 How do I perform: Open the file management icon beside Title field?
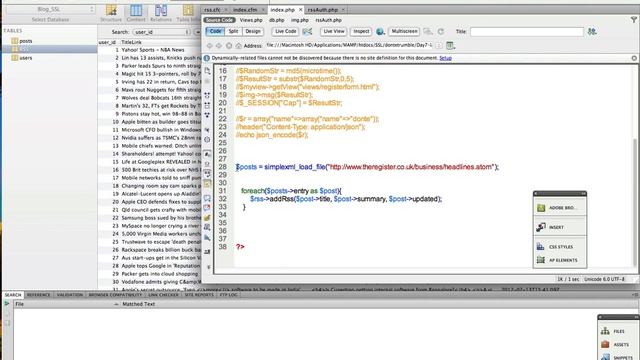[592, 31]
